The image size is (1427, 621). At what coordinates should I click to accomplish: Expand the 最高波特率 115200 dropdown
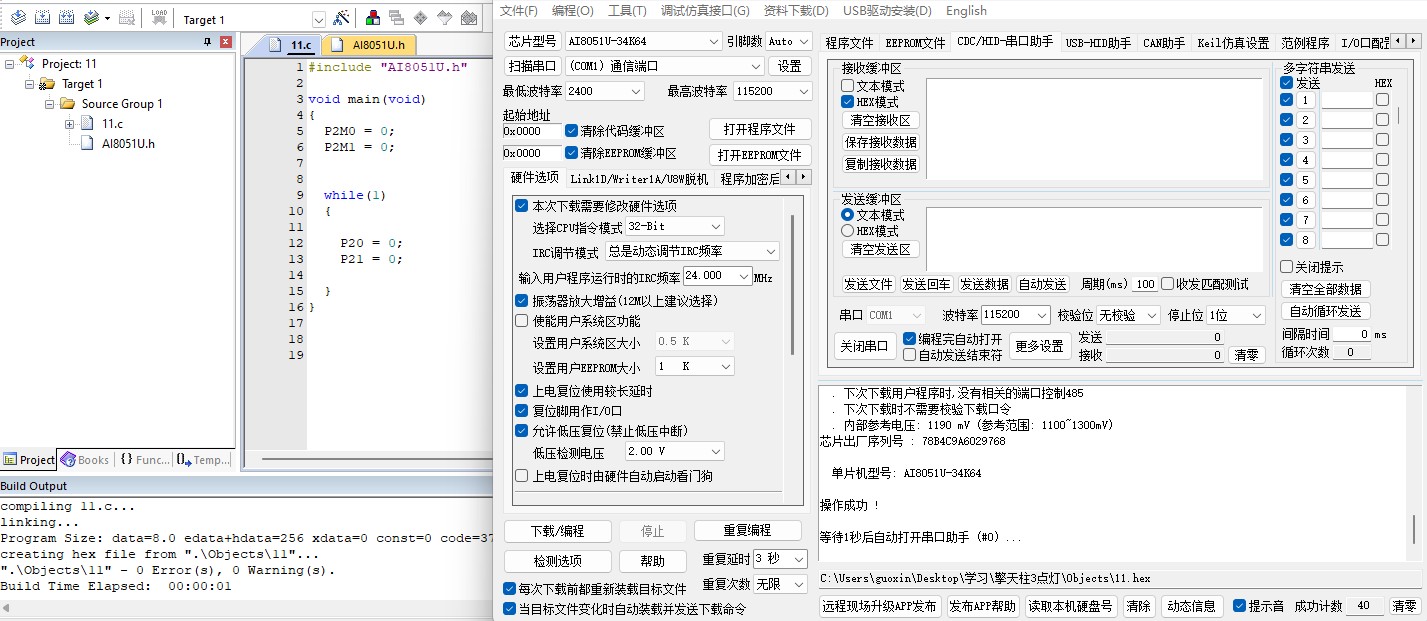click(x=803, y=91)
